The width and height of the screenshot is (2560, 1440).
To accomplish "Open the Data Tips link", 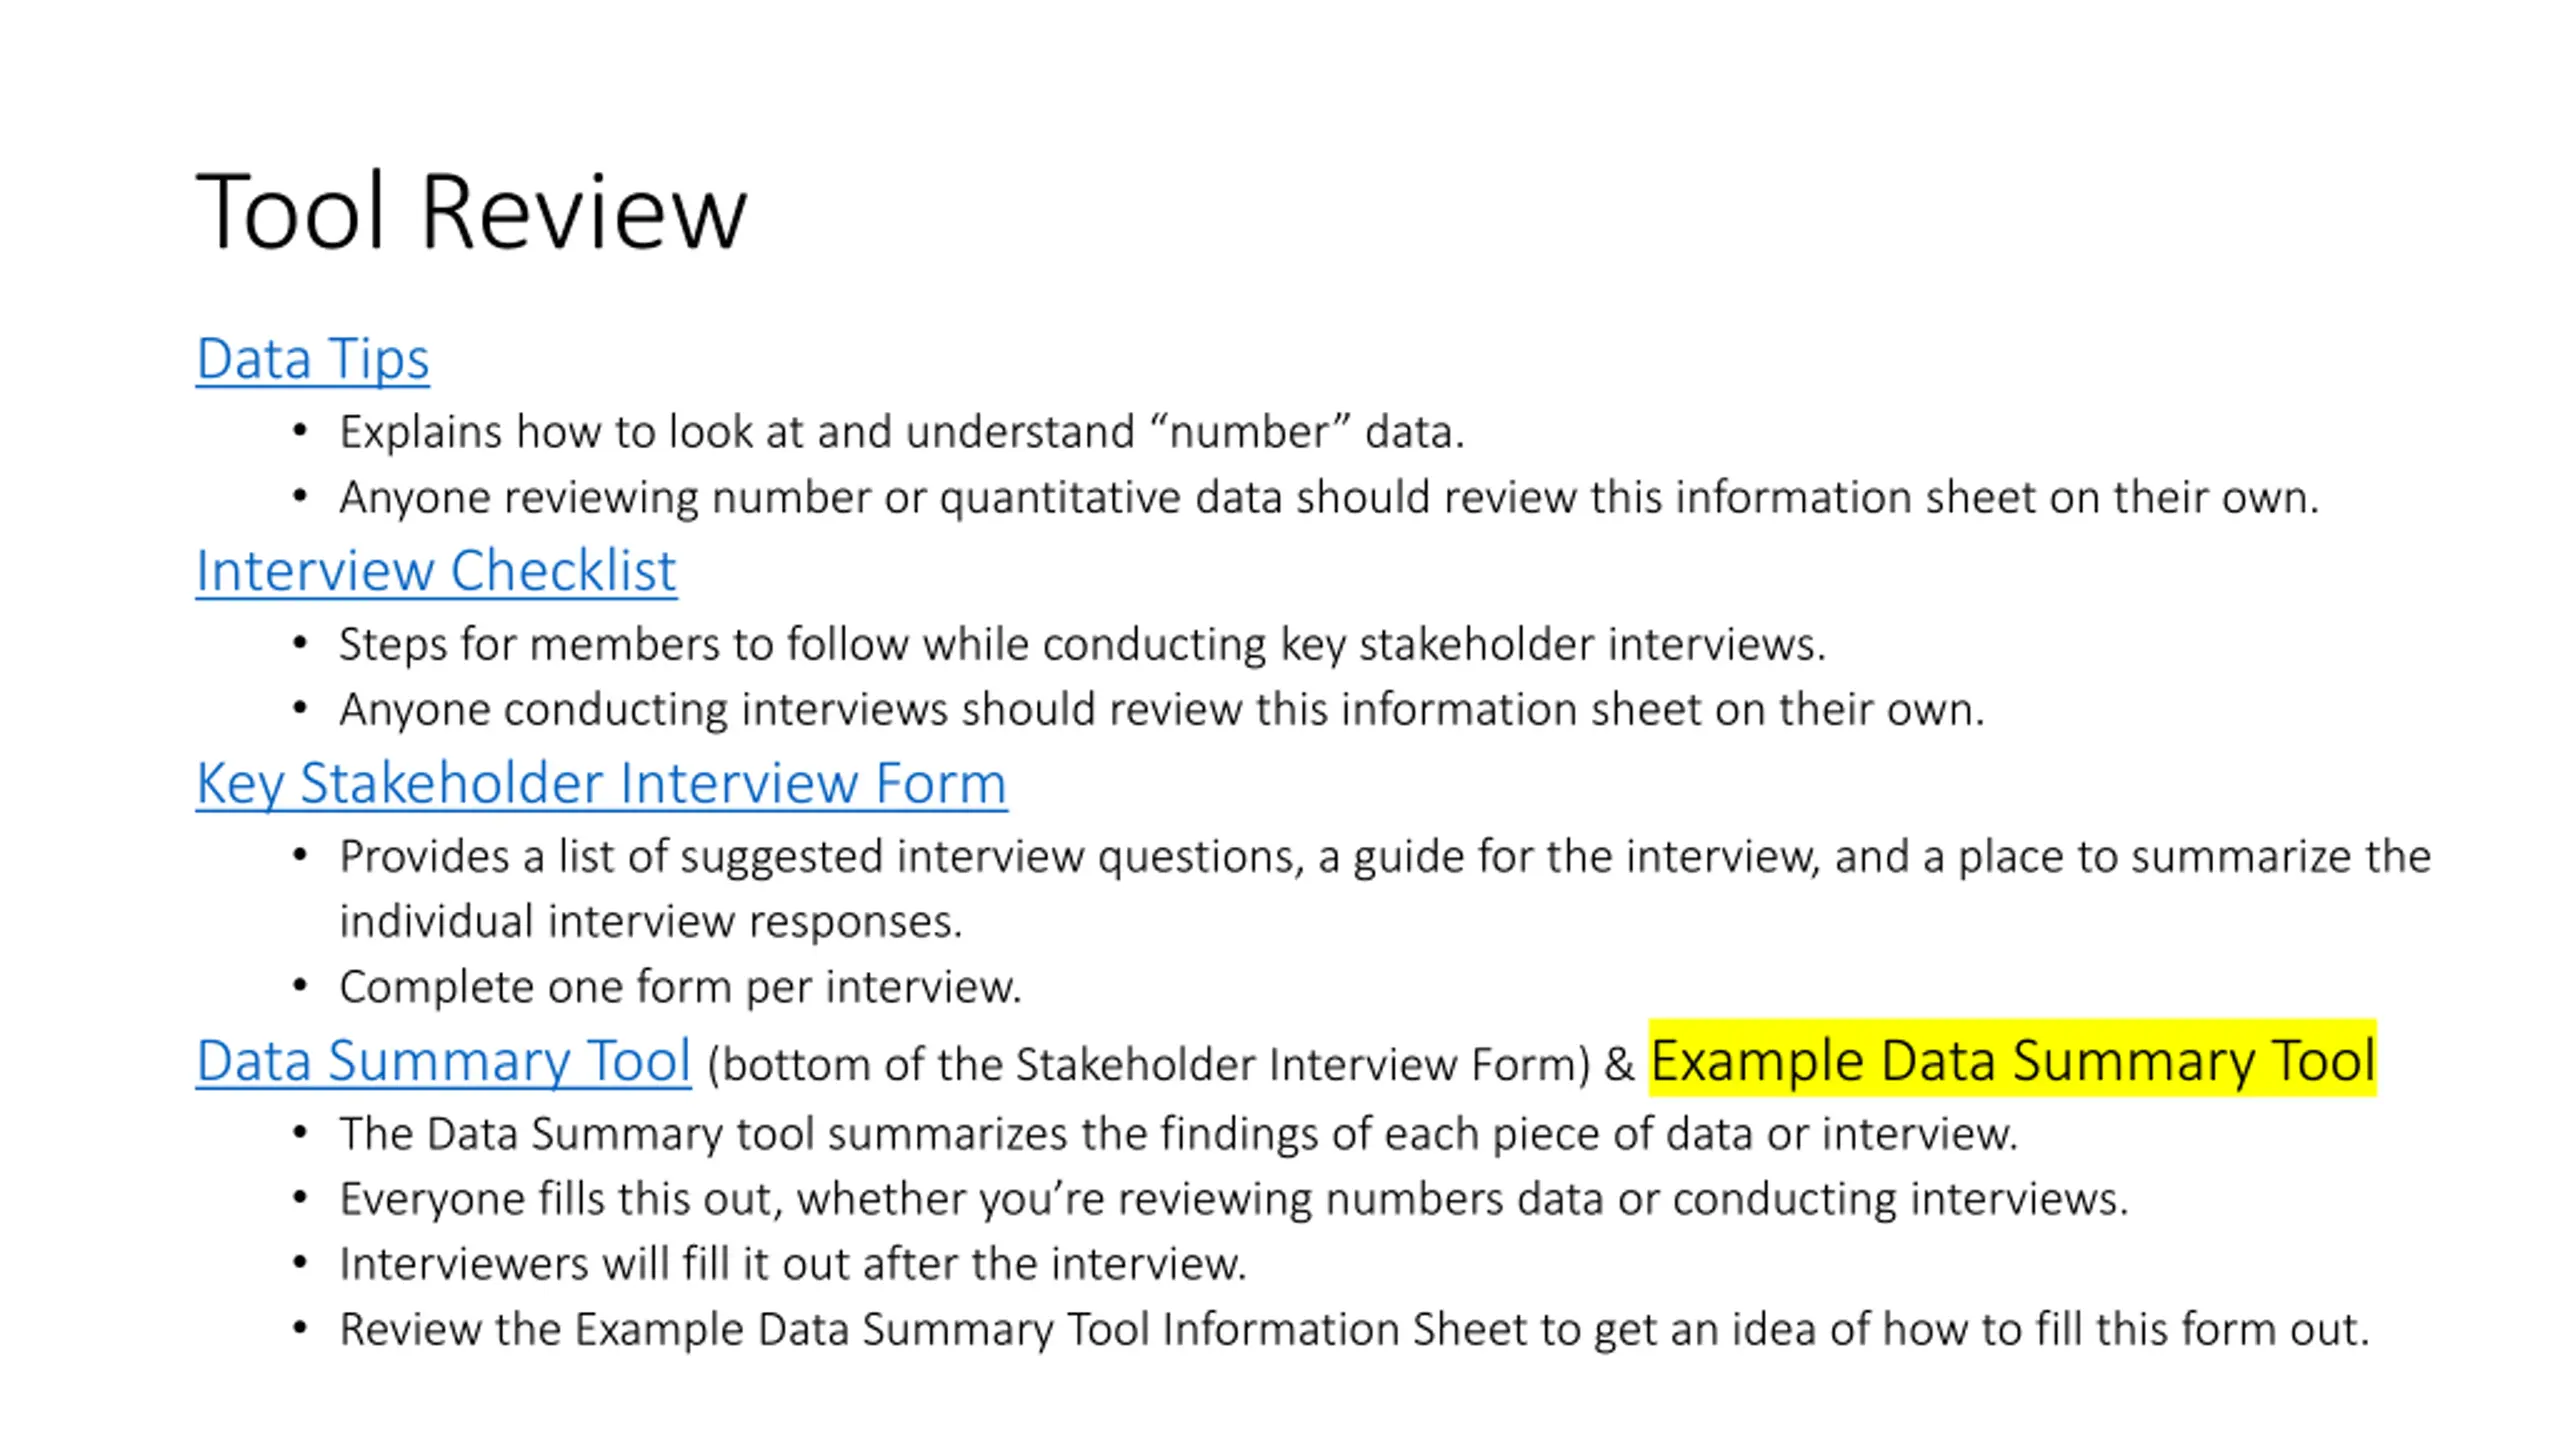I will (x=312, y=358).
